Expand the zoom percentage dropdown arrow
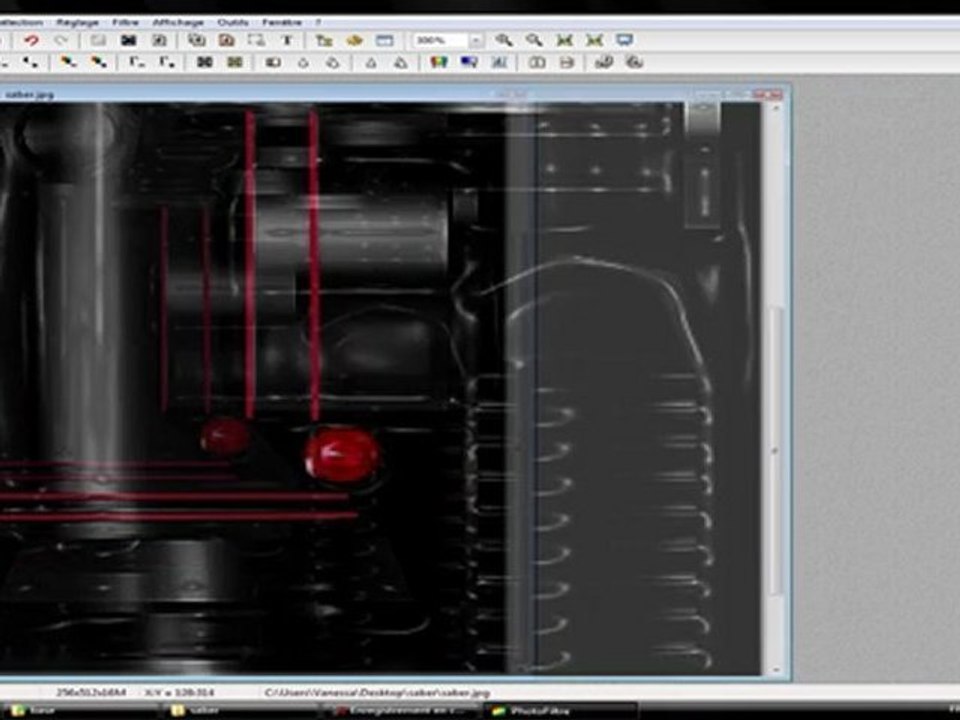 [x=476, y=41]
